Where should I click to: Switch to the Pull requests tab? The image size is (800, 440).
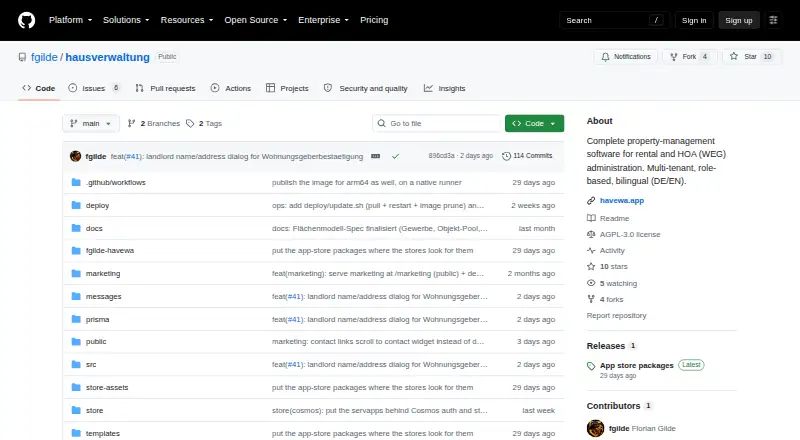coord(165,88)
